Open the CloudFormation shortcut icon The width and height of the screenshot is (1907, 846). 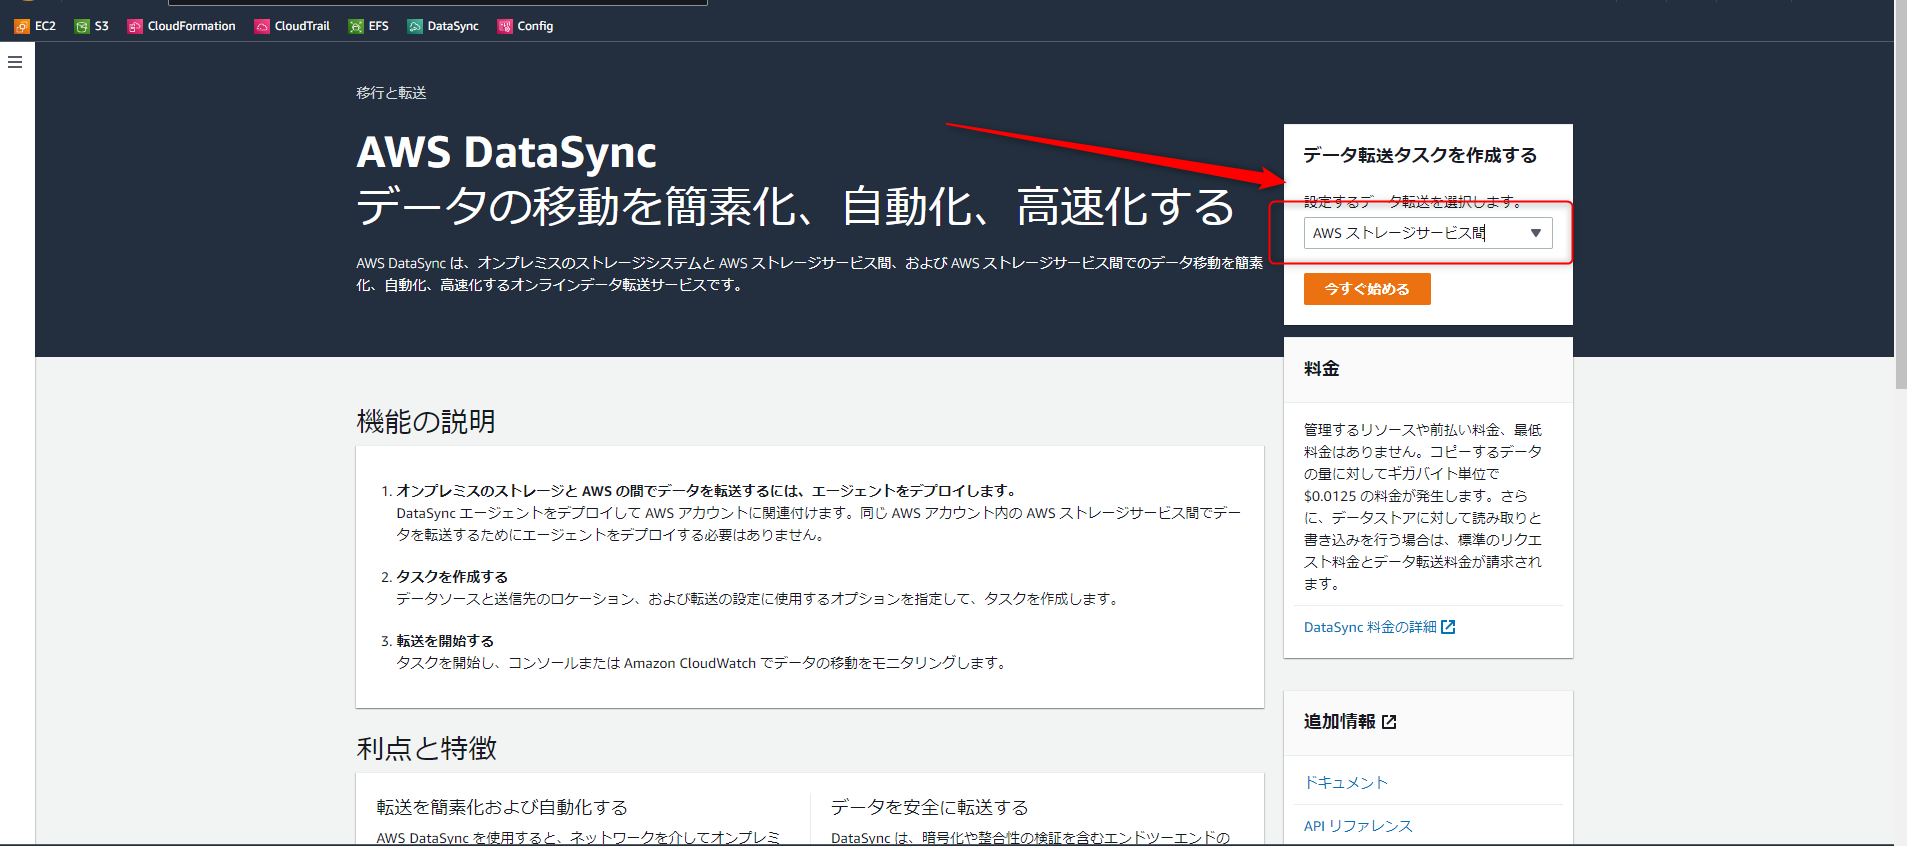[135, 26]
